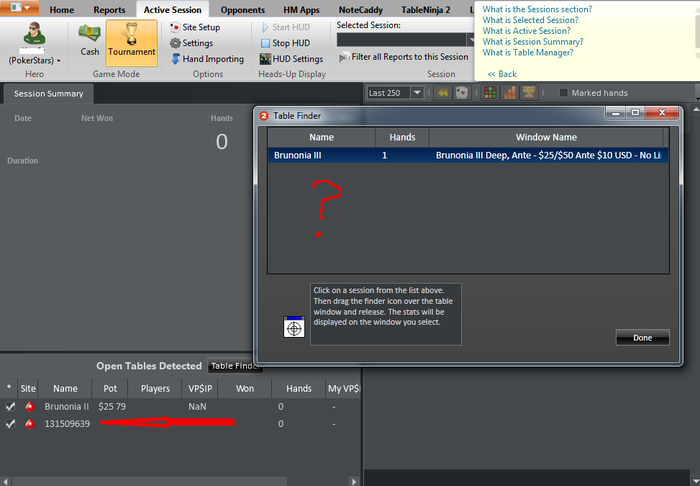Screen dimensions: 700x486
Task: Open Hand Importing options
Action: coord(208,59)
